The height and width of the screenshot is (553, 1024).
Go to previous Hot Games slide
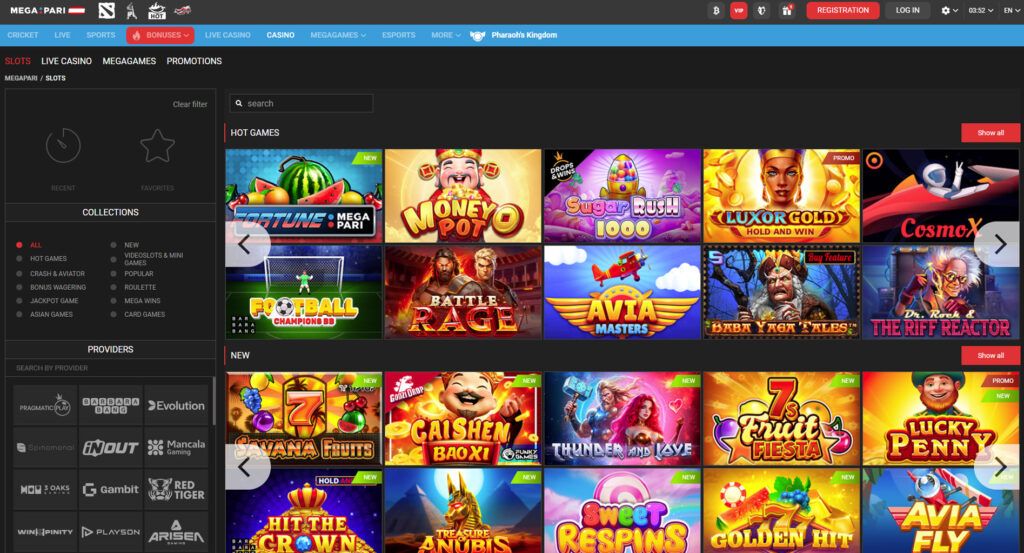click(x=245, y=244)
